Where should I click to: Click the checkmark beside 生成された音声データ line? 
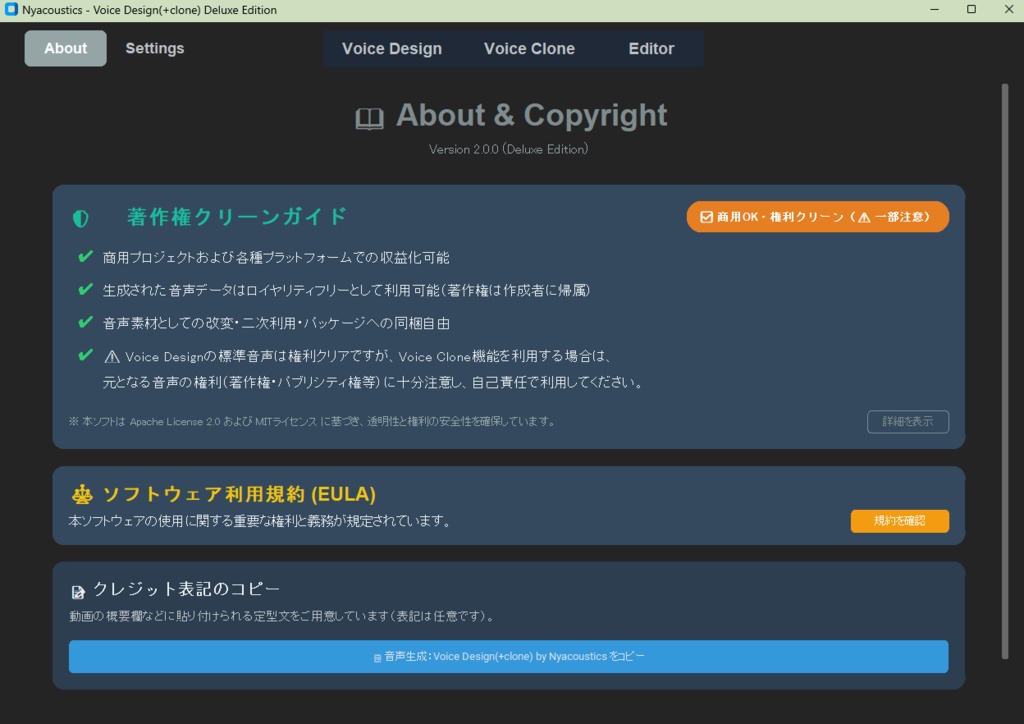click(86, 289)
